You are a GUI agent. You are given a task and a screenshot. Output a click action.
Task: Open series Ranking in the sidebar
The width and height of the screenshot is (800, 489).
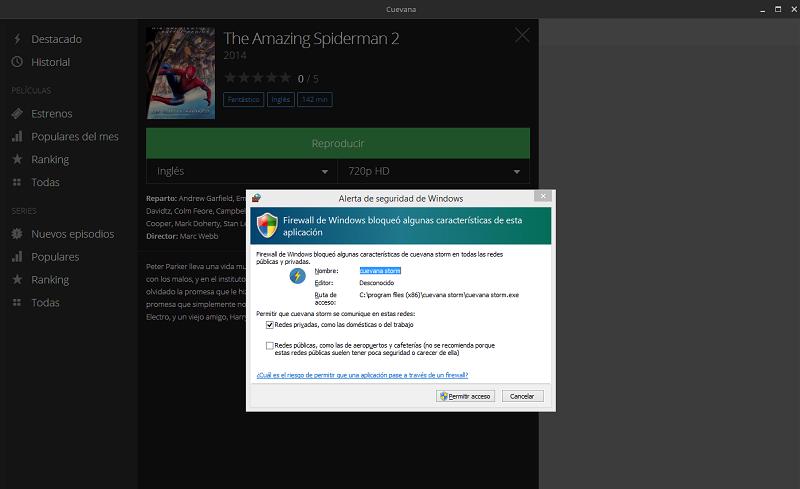[50, 280]
